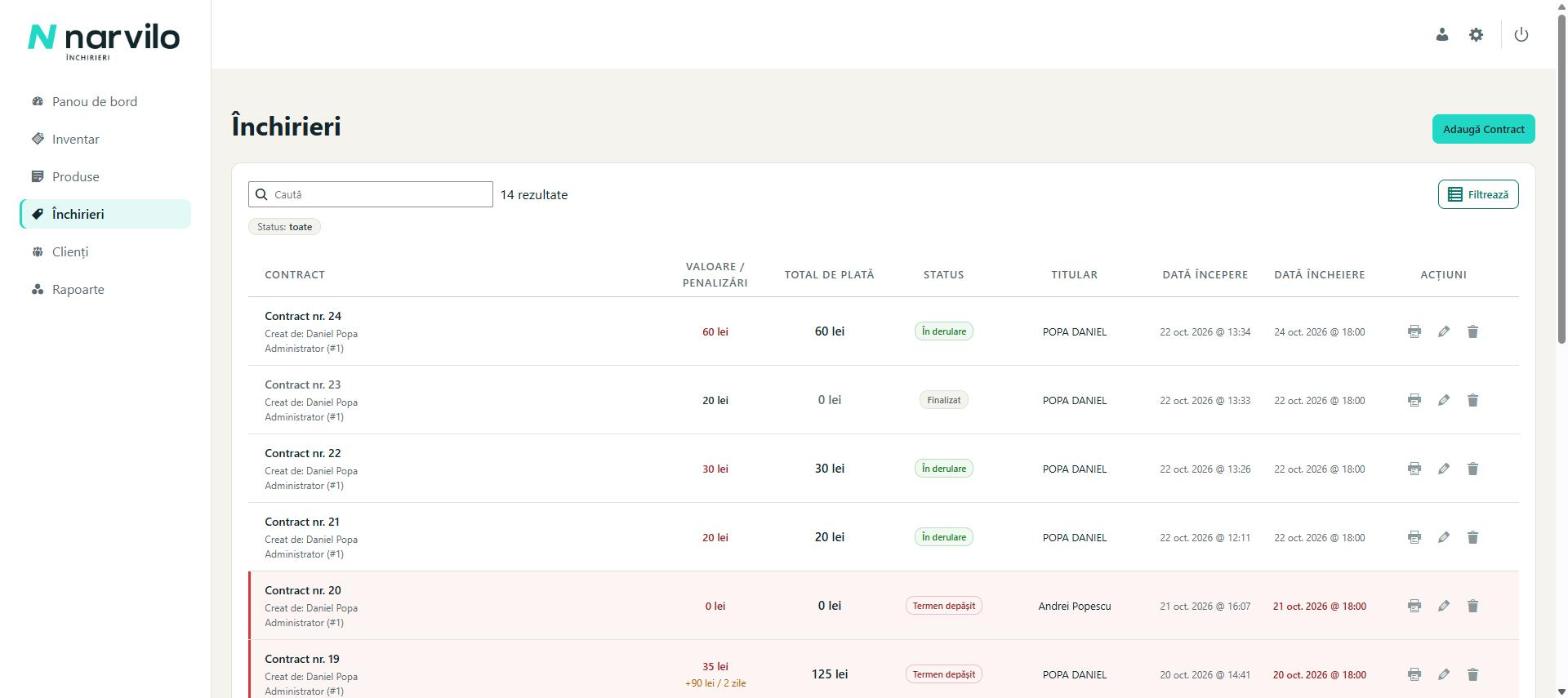Delete Contract nr. 19

[1473, 674]
